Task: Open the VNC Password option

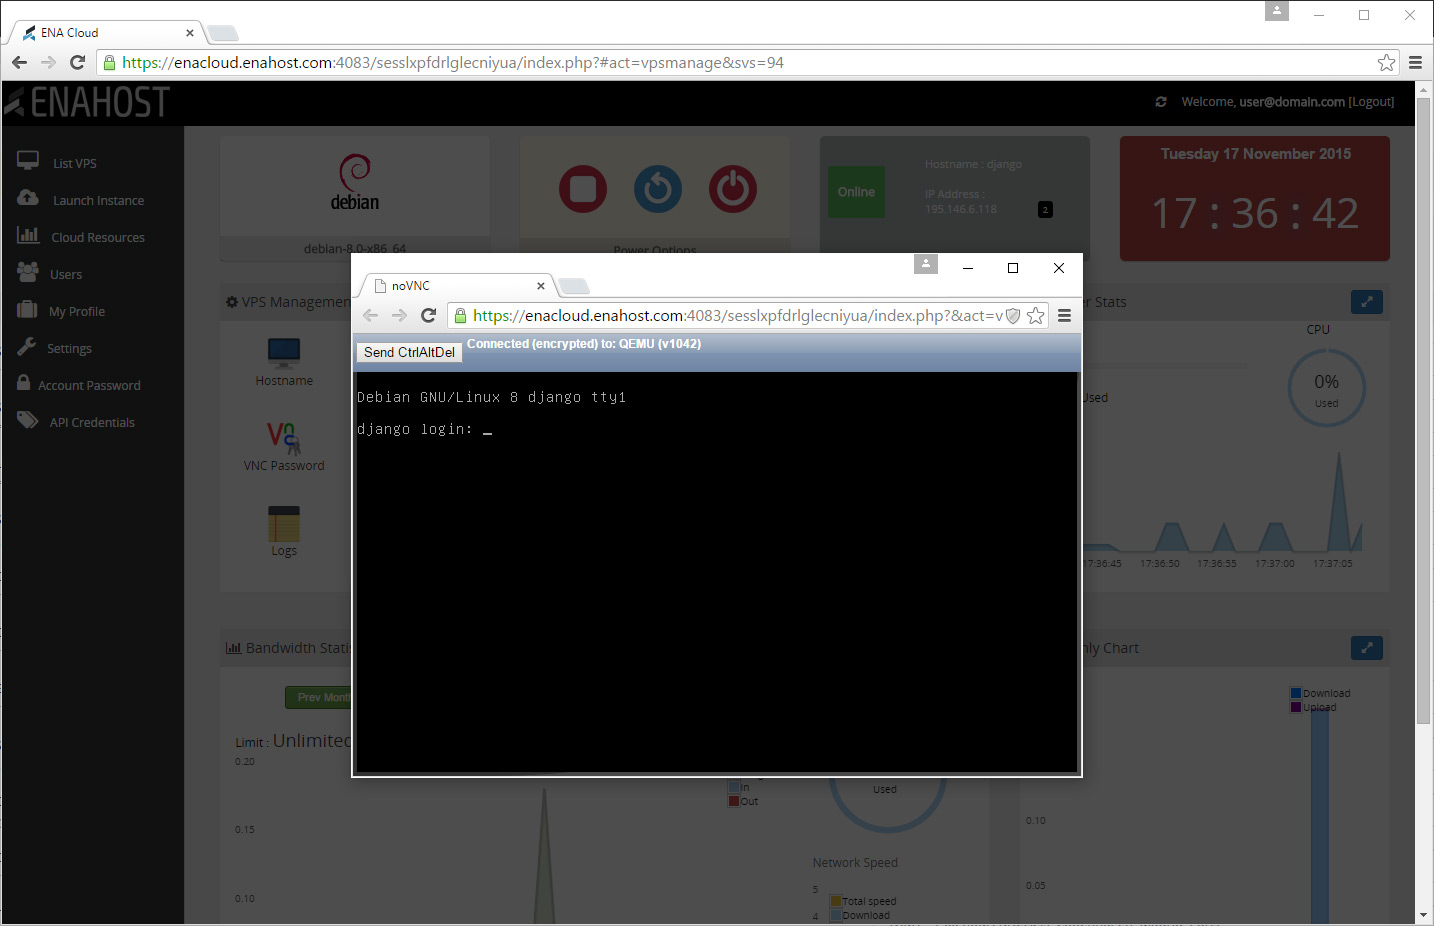Action: (x=284, y=445)
